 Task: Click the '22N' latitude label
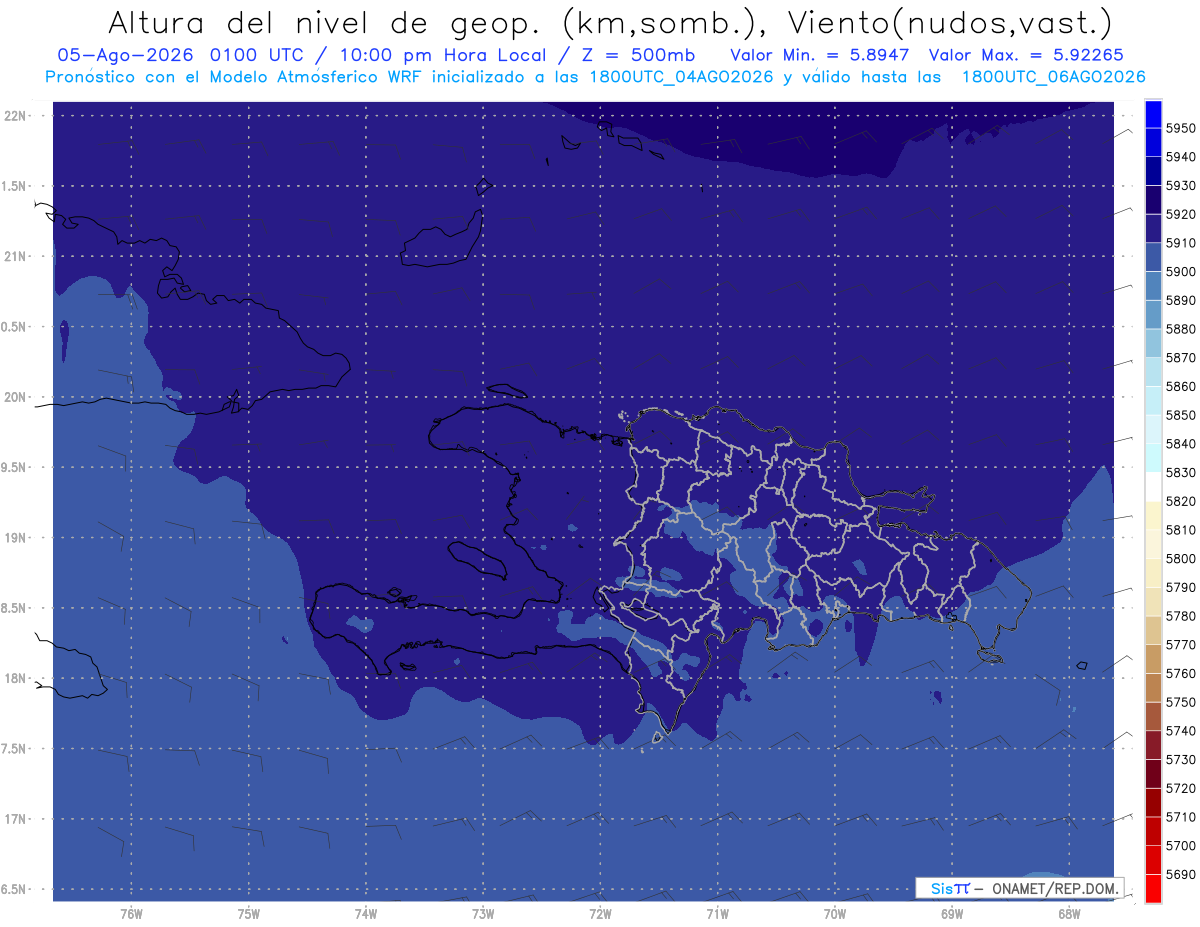pyautogui.click(x=15, y=115)
